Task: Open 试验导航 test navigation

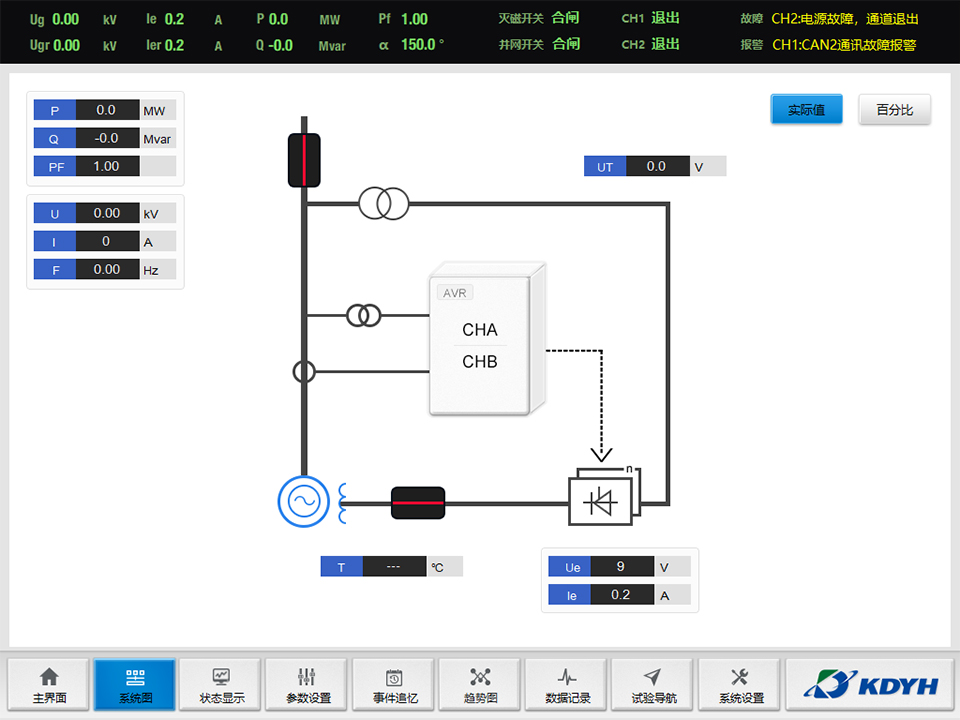Action: 652,684
